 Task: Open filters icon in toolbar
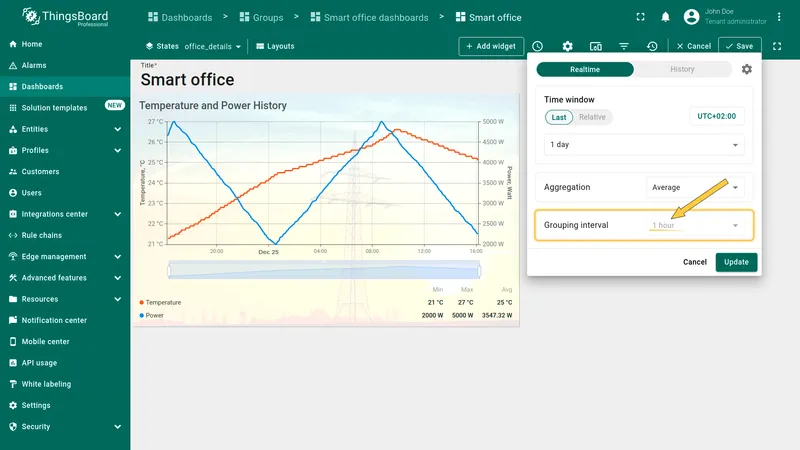(623, 46)
